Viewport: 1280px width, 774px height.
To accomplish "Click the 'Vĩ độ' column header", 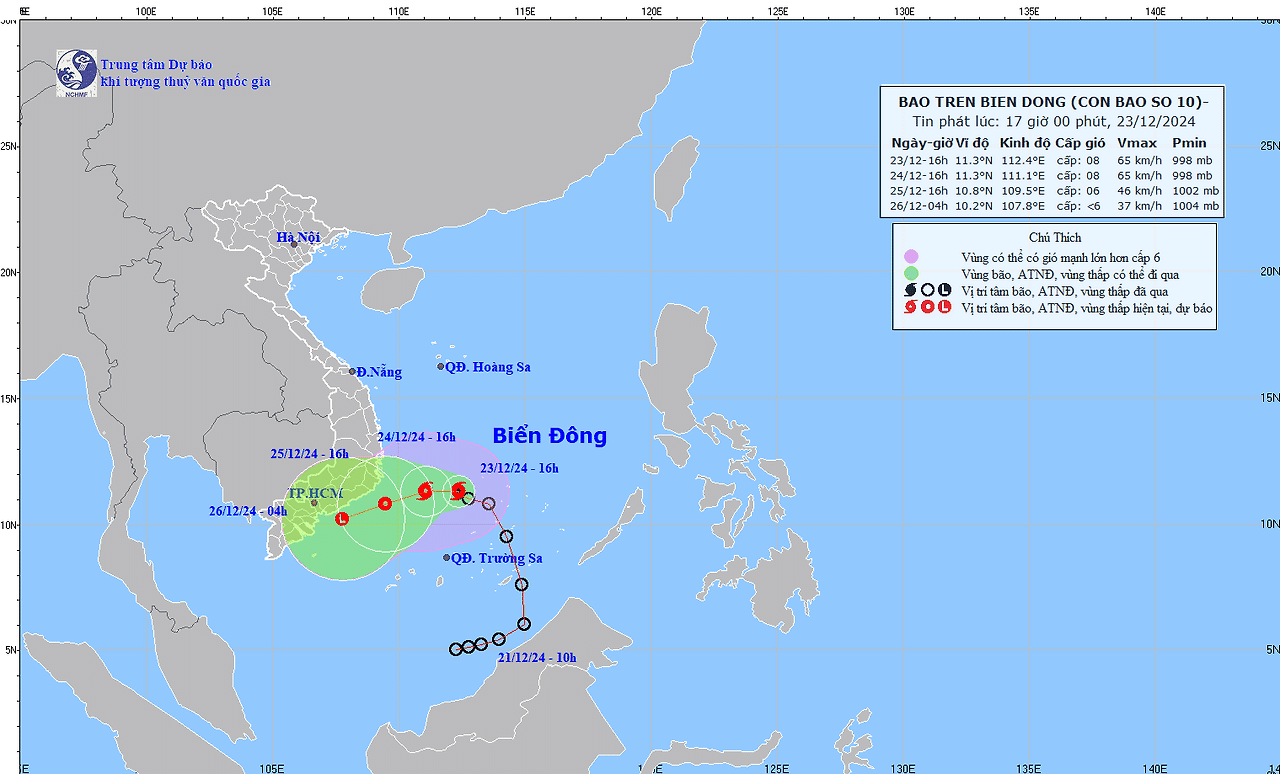I will click(974, 143).
